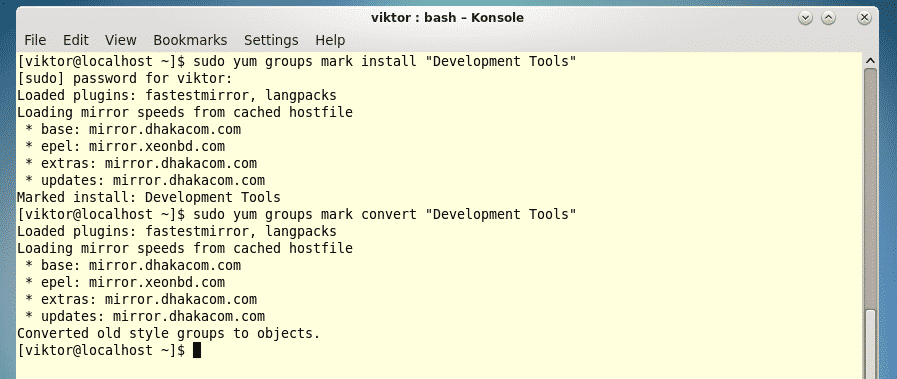
Task: Click the 'viktor : bash – Konsole' title bar
Action: [x=447, y=18]
